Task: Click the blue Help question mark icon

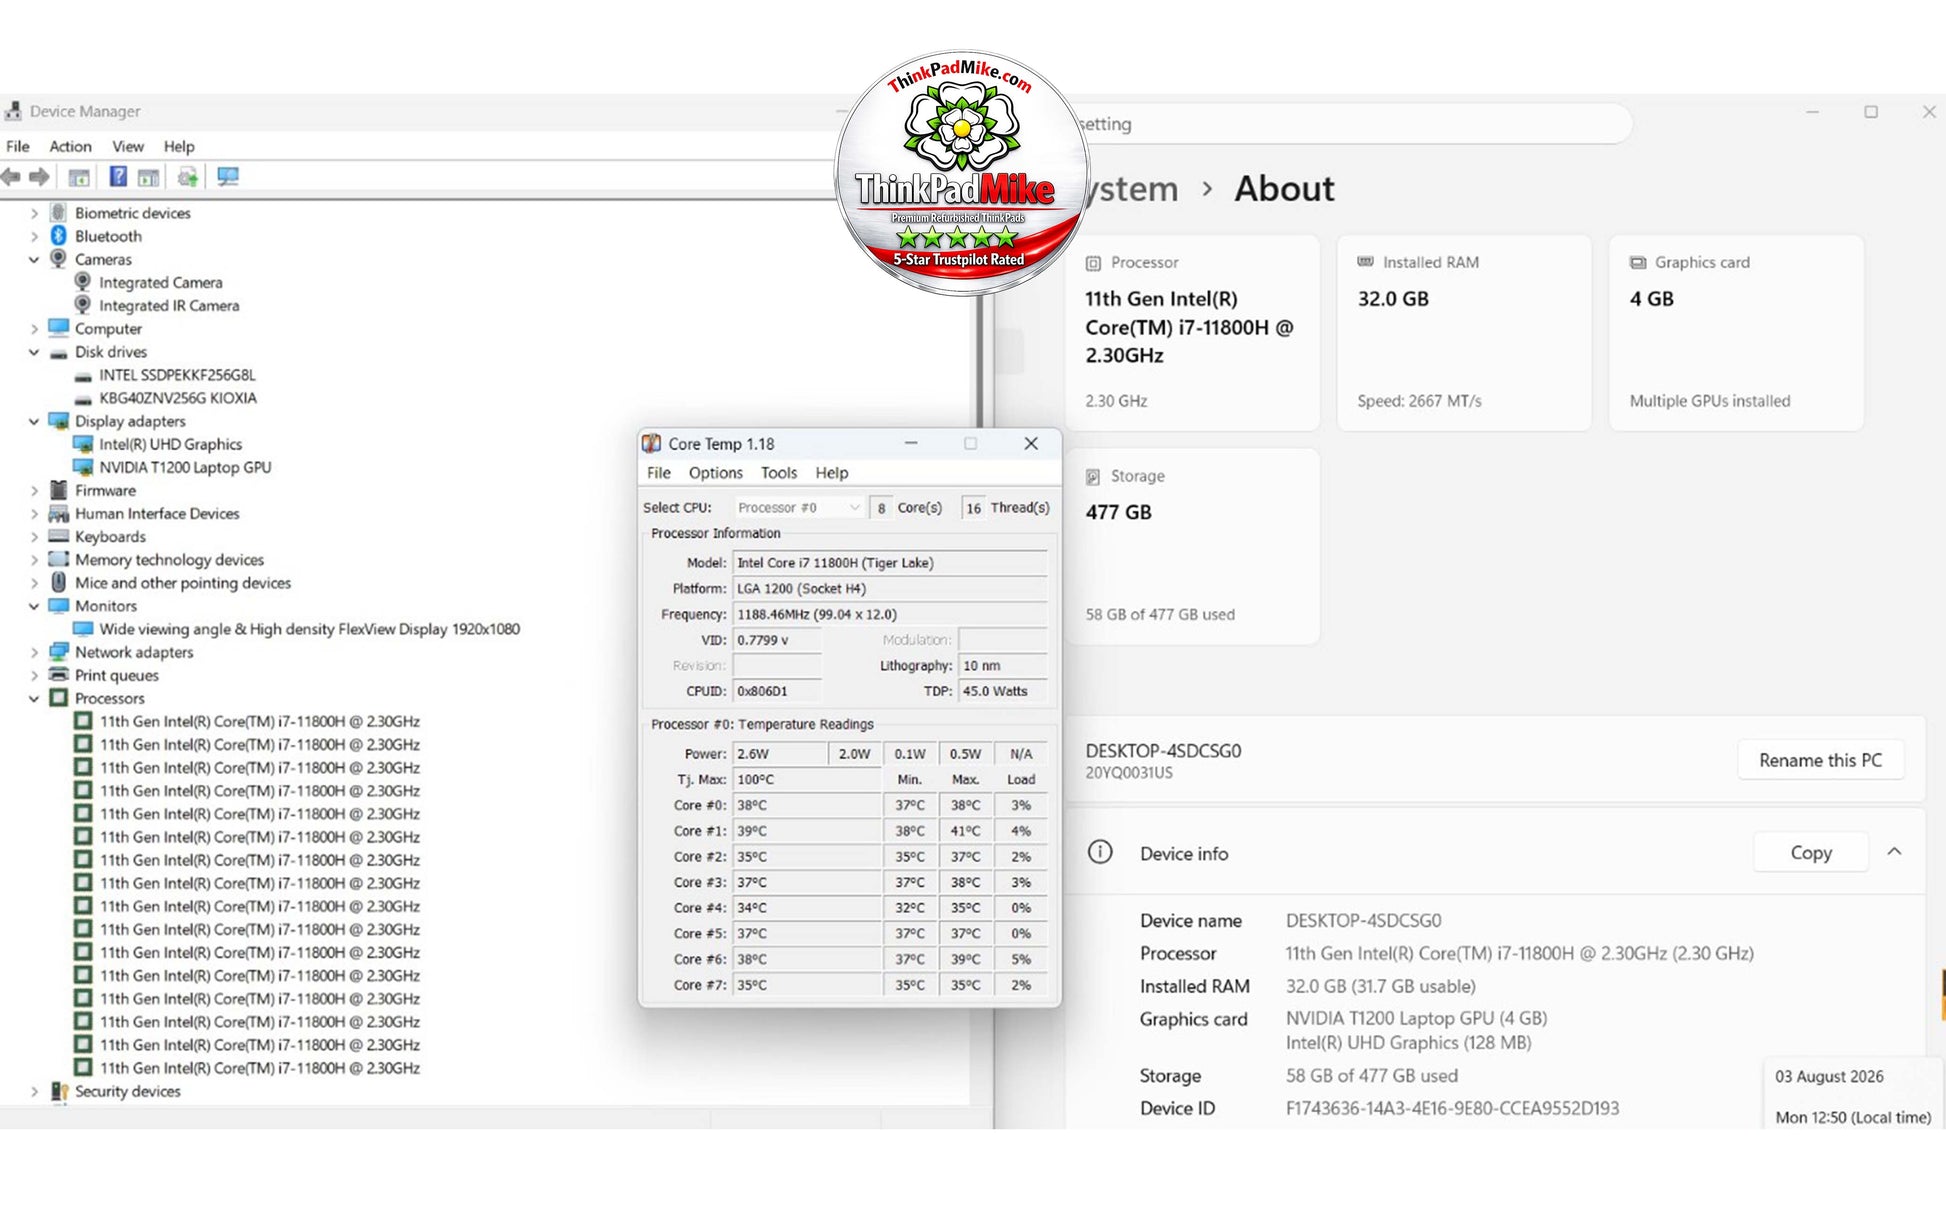Action: click(118, 177)
